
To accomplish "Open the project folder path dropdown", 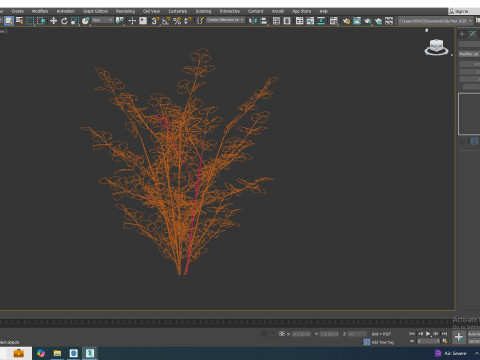I will click(436, 21).
